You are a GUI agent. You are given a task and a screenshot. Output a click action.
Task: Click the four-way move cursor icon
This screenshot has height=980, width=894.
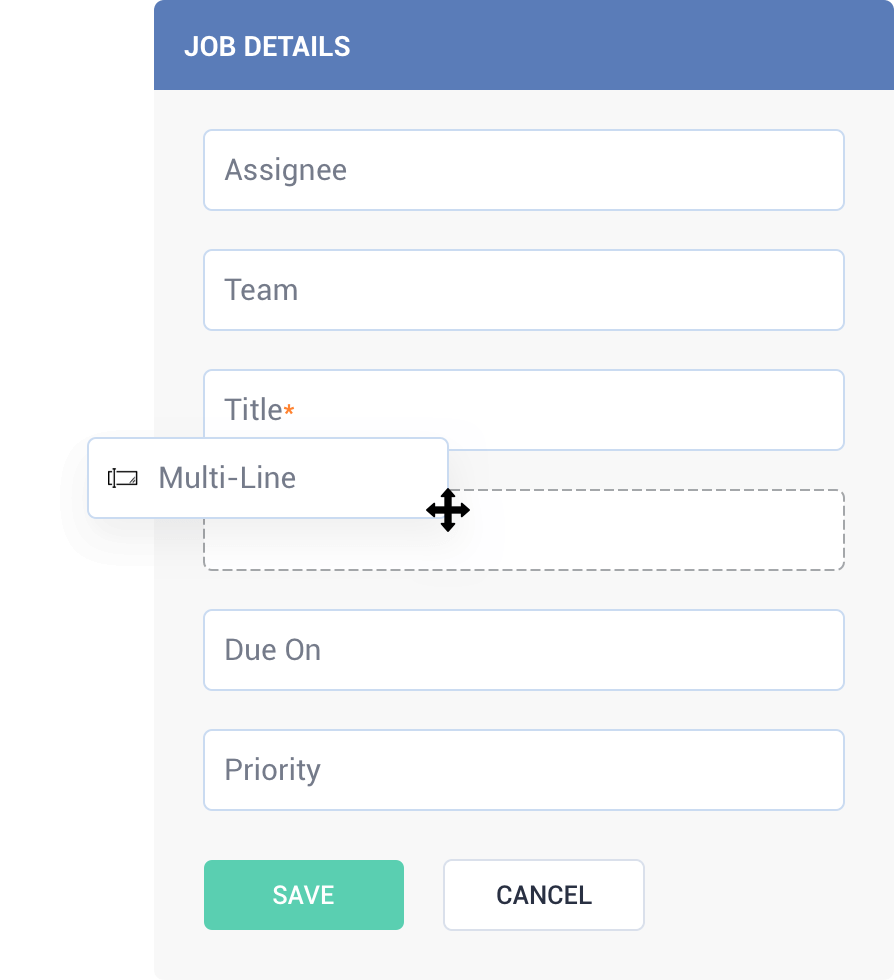[x=448, y=510]
